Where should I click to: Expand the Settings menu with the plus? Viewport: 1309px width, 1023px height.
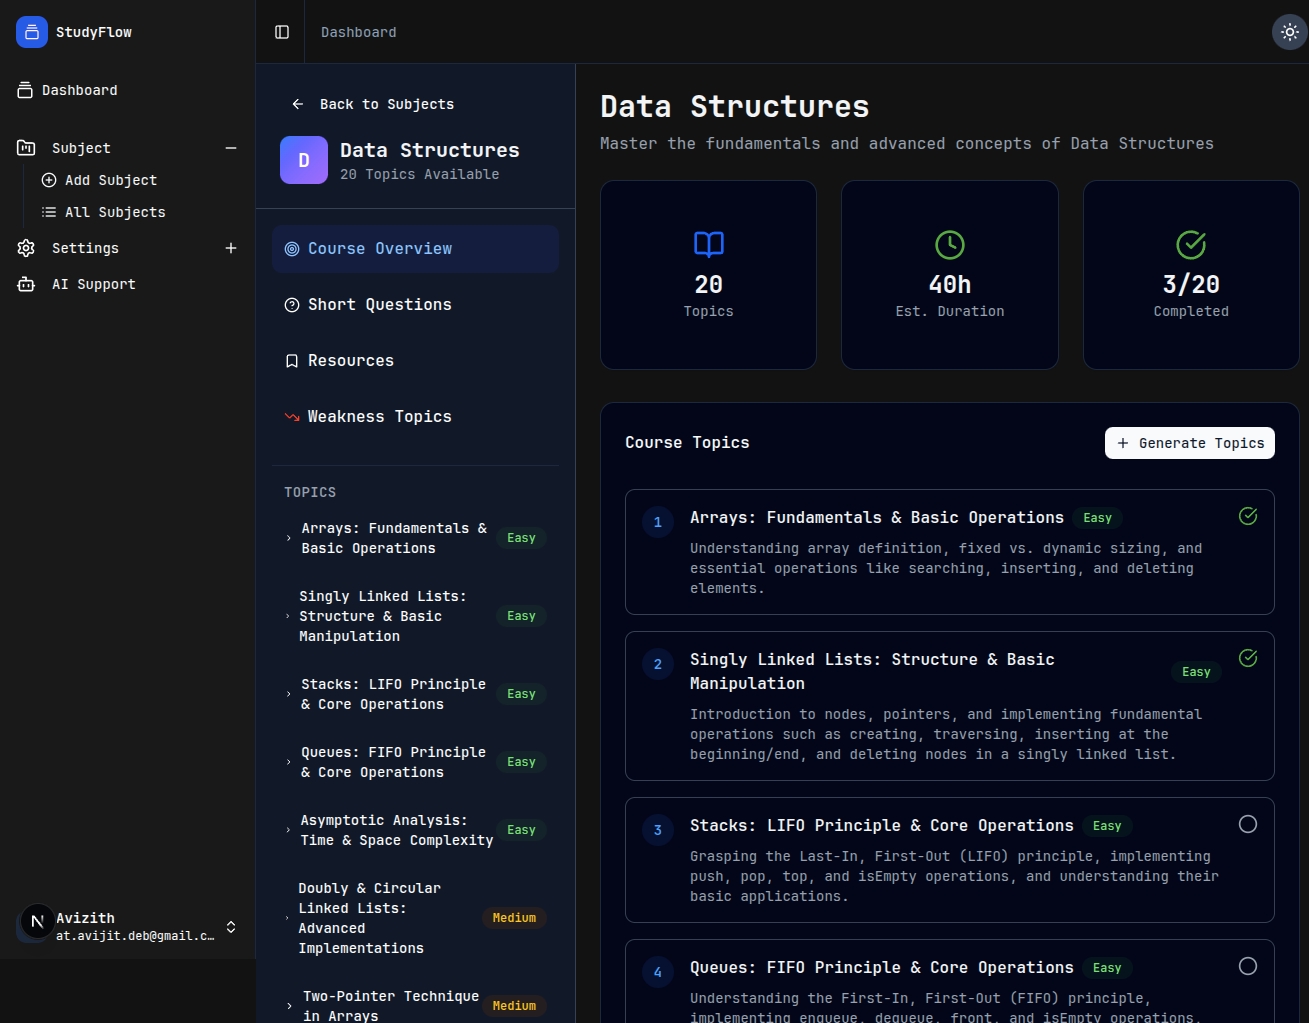(x=231, y=248)
